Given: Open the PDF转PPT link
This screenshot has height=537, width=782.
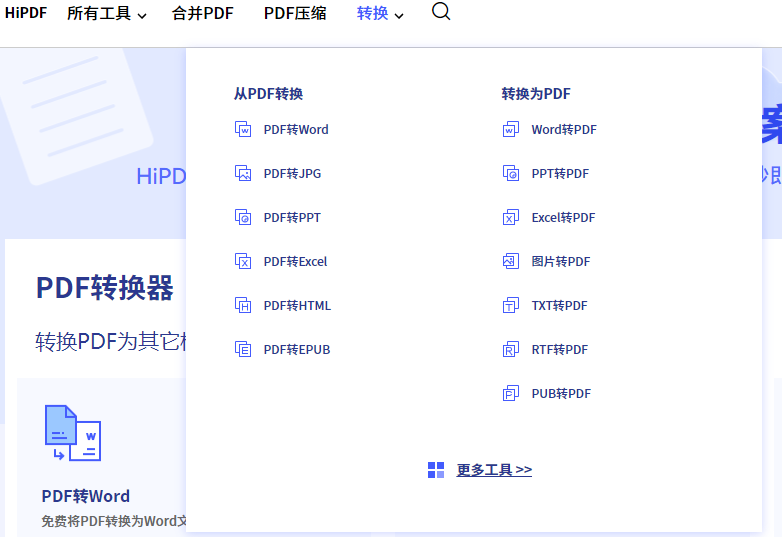Looking at the screenshot, I should point(292,217).
